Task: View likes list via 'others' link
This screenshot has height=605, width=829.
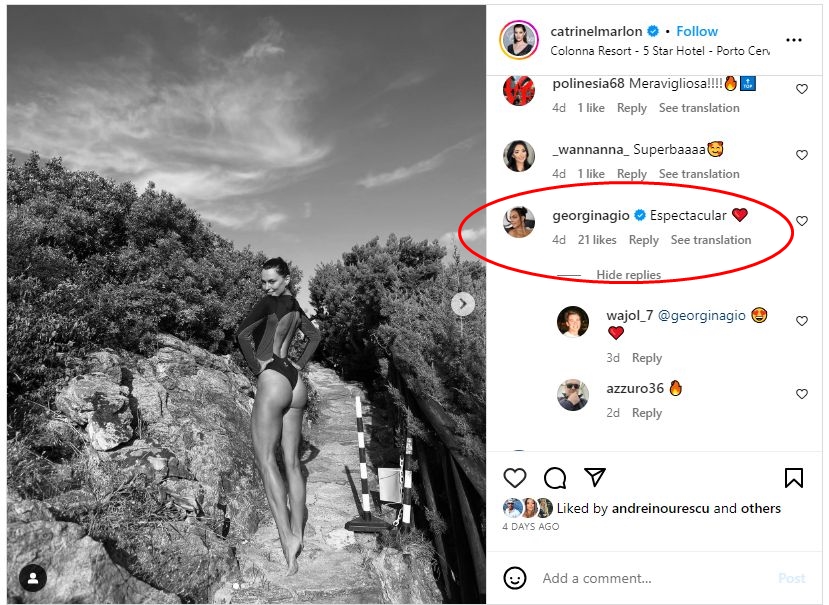Action: point(761,508)
